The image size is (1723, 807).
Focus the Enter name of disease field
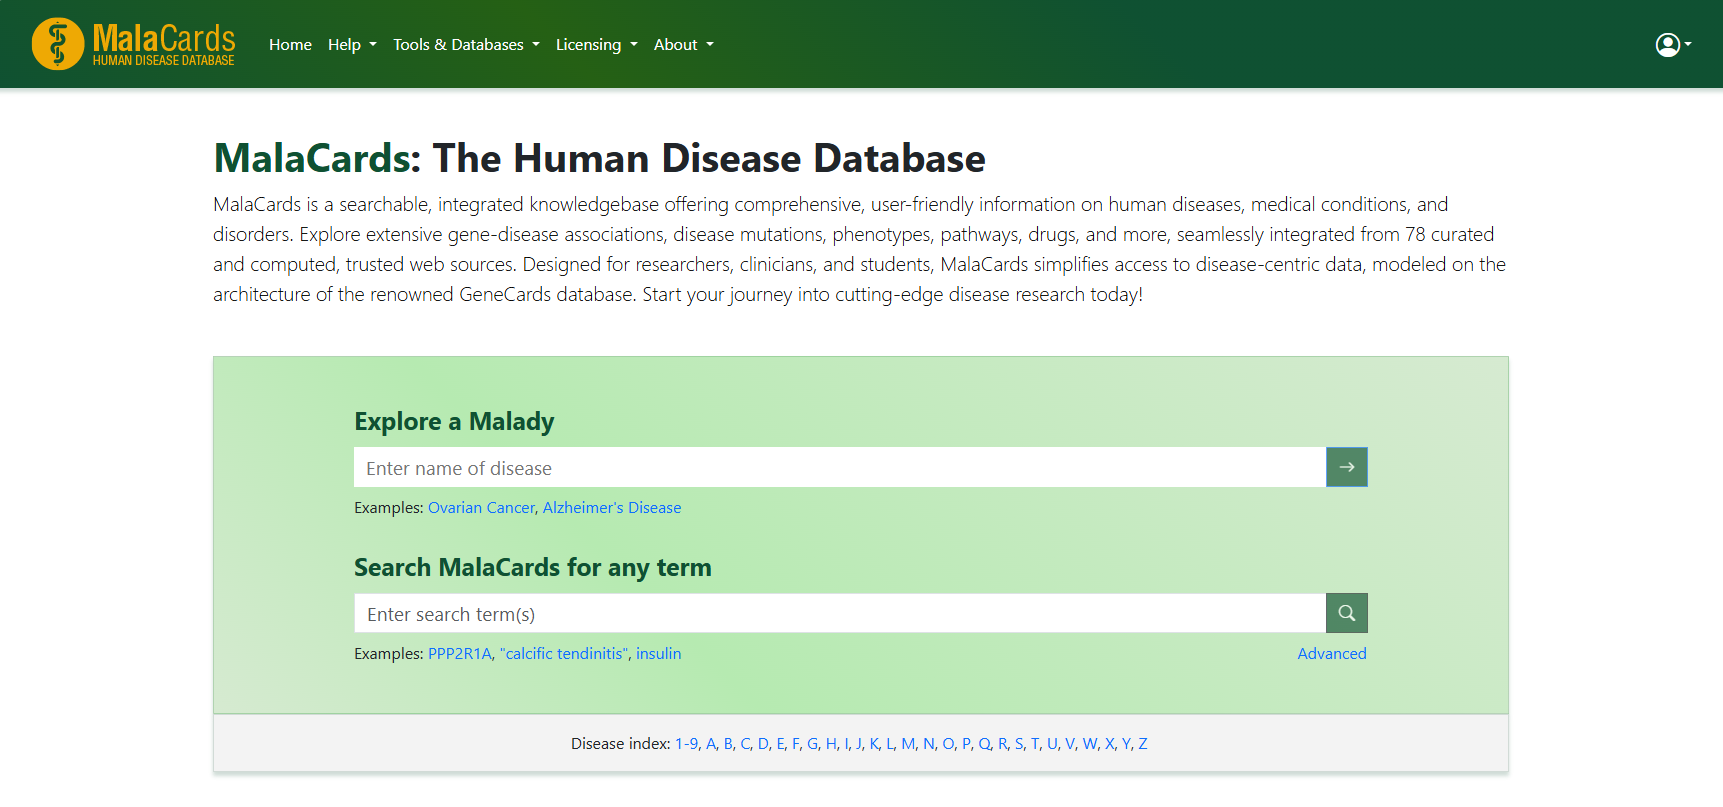coord(840,467)
